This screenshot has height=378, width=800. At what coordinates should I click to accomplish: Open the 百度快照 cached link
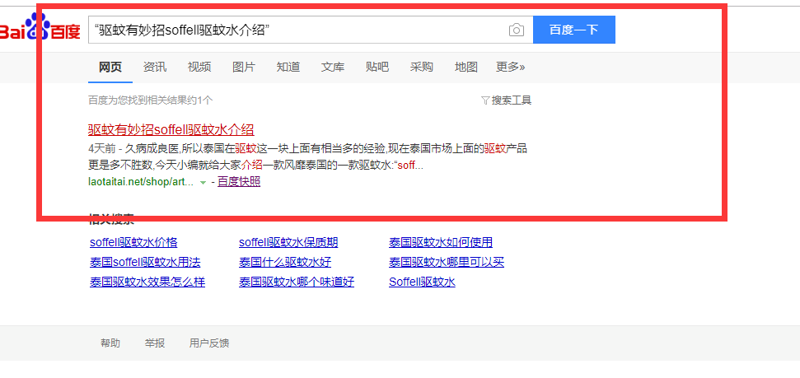click(239, 182)
